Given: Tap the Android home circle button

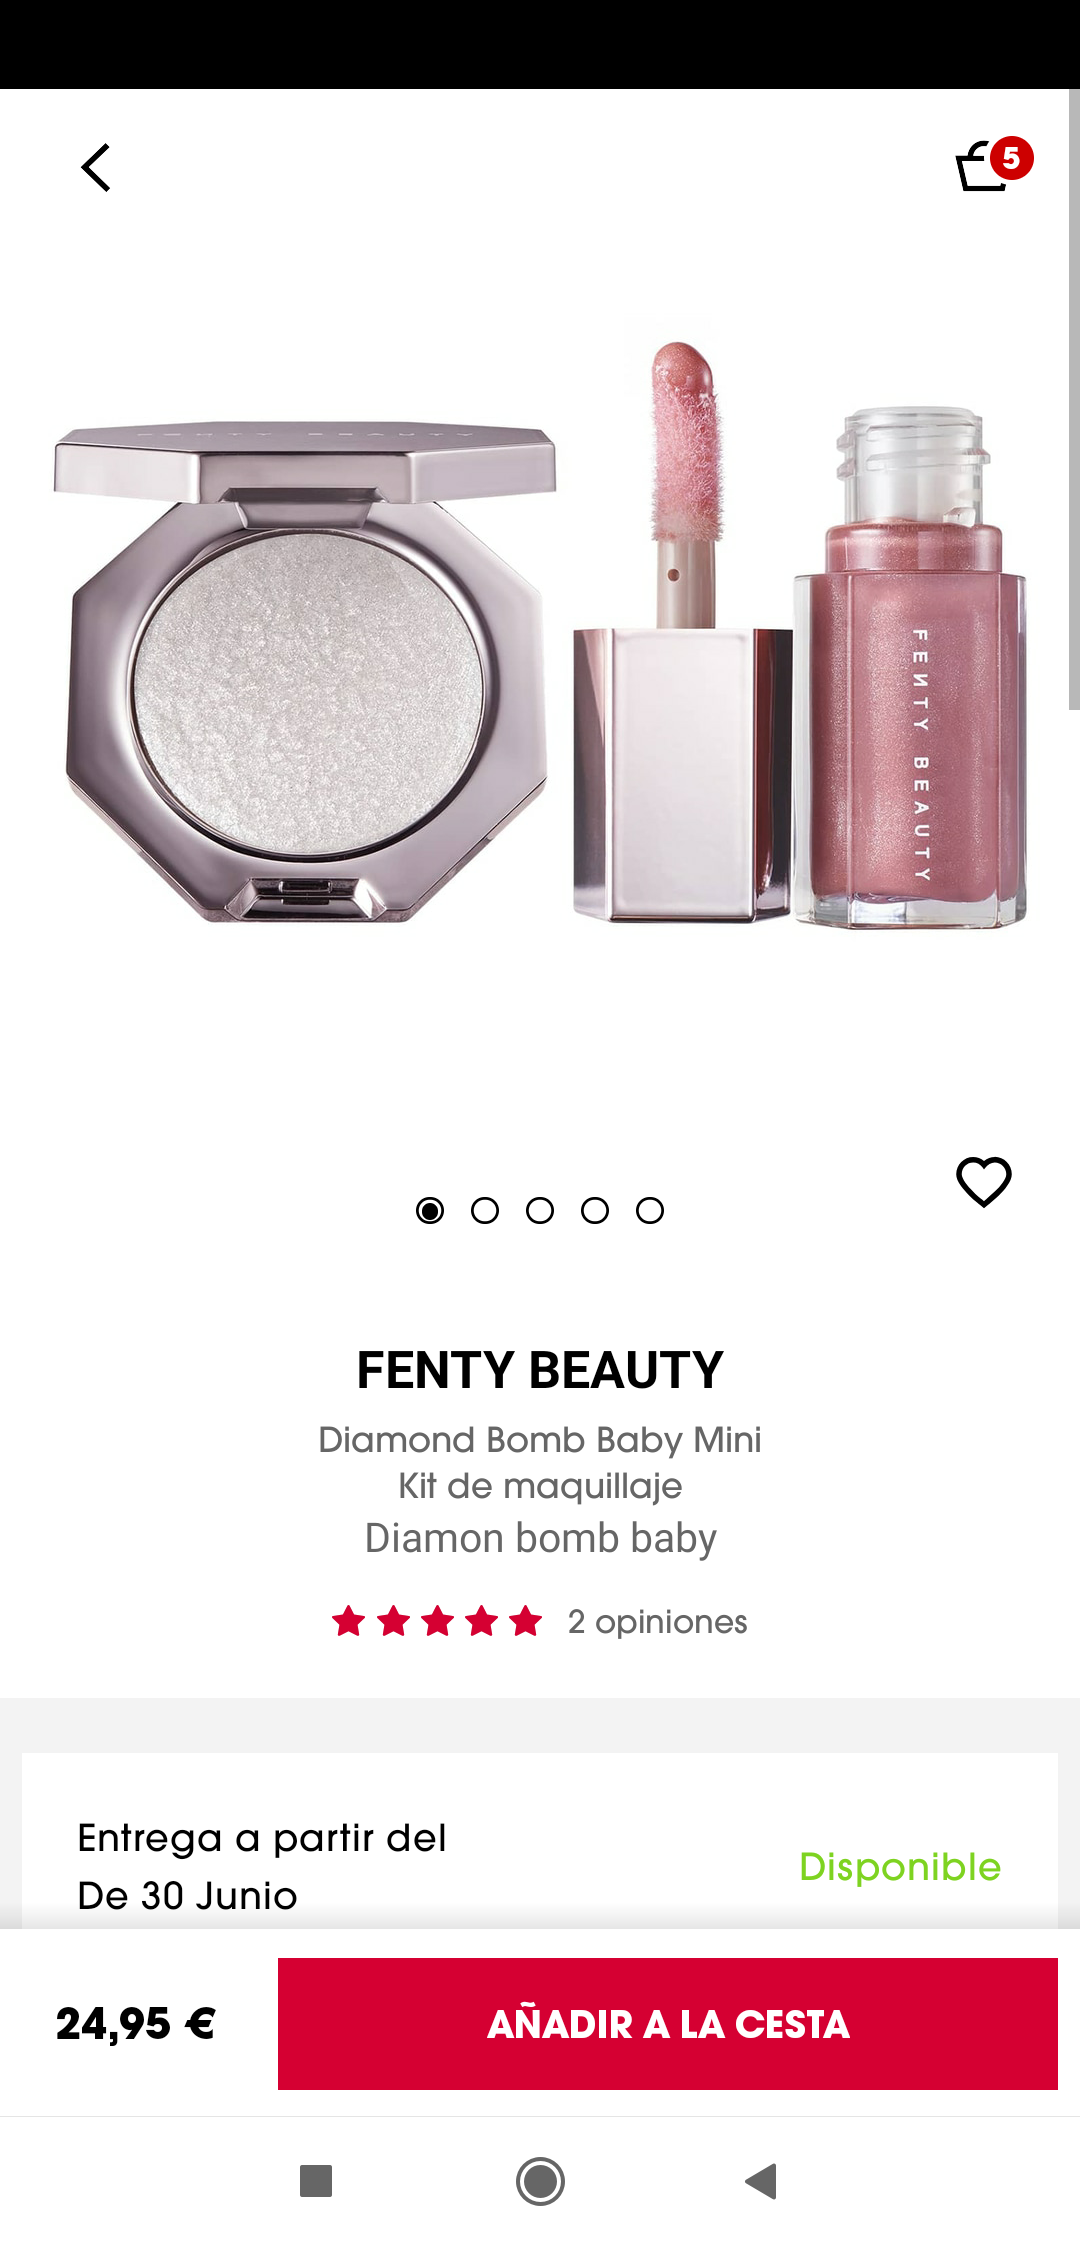Looking at the screenshot, I should [x=540, y=2181].
